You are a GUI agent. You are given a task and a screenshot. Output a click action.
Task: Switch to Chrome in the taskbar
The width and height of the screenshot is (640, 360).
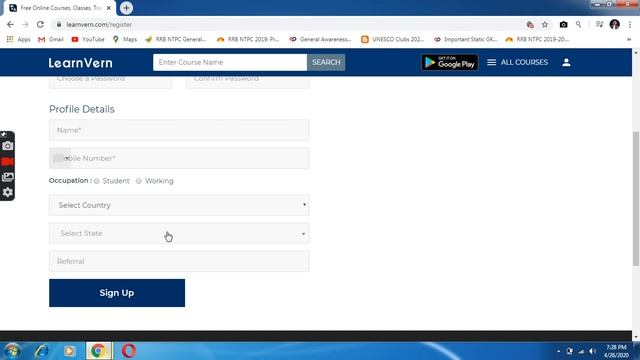pyautogui.click(x=98, y=351)
